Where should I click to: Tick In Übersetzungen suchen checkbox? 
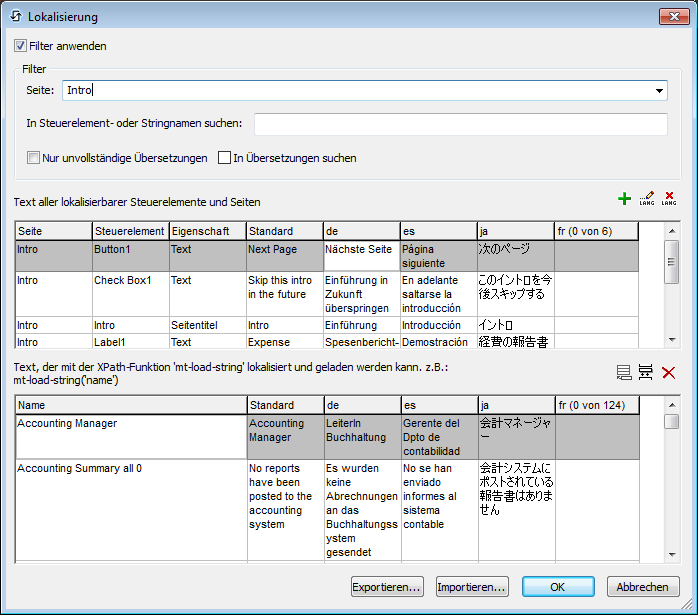pyautogui.click(x=225, y=158)
